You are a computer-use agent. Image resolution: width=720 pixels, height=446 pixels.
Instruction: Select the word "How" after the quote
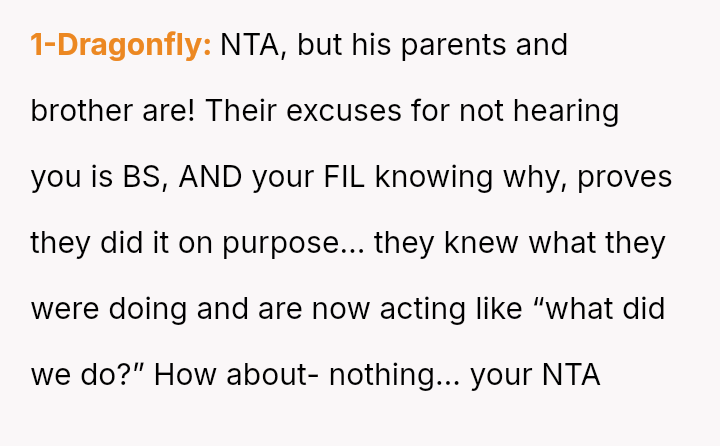click(185, 375)
